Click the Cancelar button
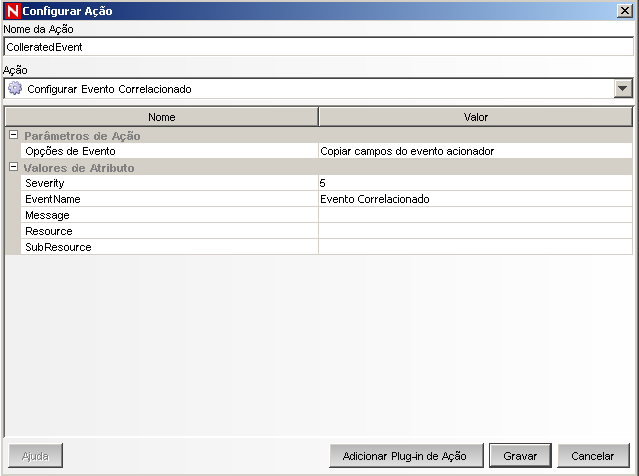This screenshot has height=476, width=639. point(592,455)
